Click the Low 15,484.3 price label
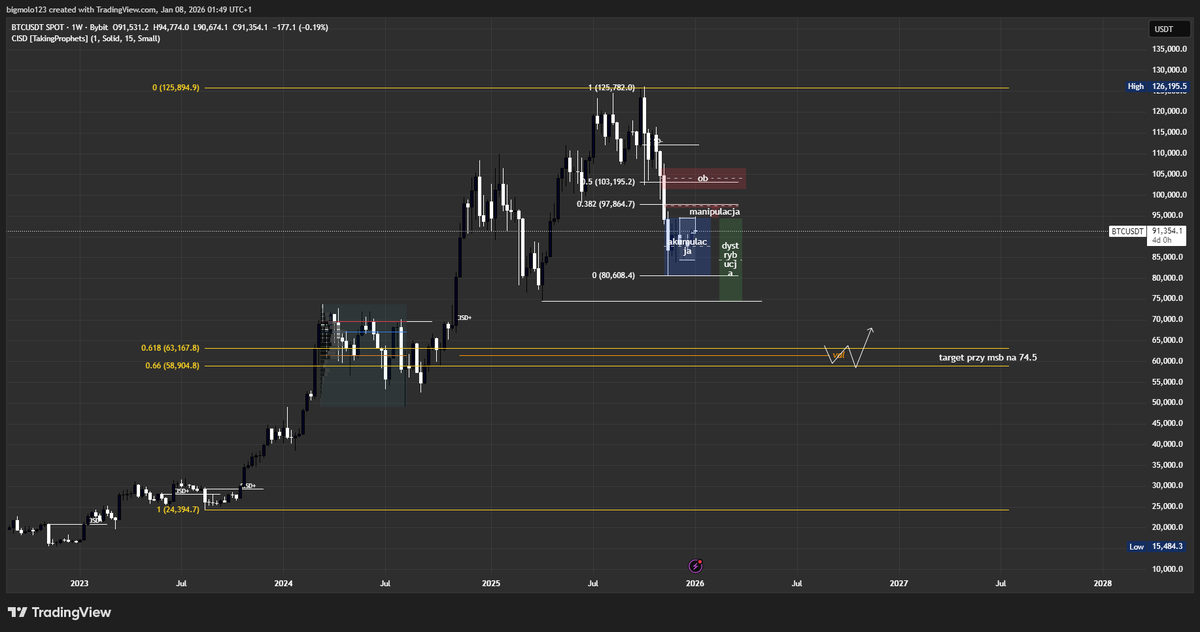1200x632 pixels. [1157, 547]
